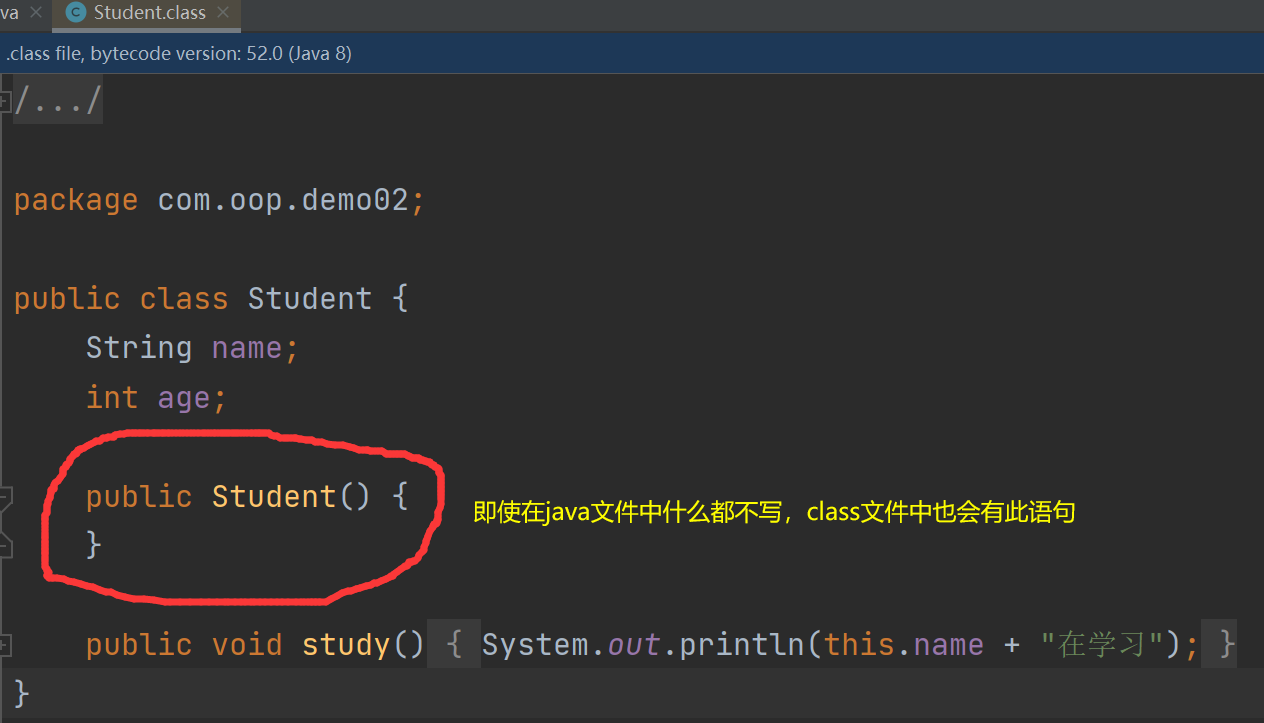Click System in the println statement
Viewport: 1264px width, 723px height.
(x=535, y=644)
